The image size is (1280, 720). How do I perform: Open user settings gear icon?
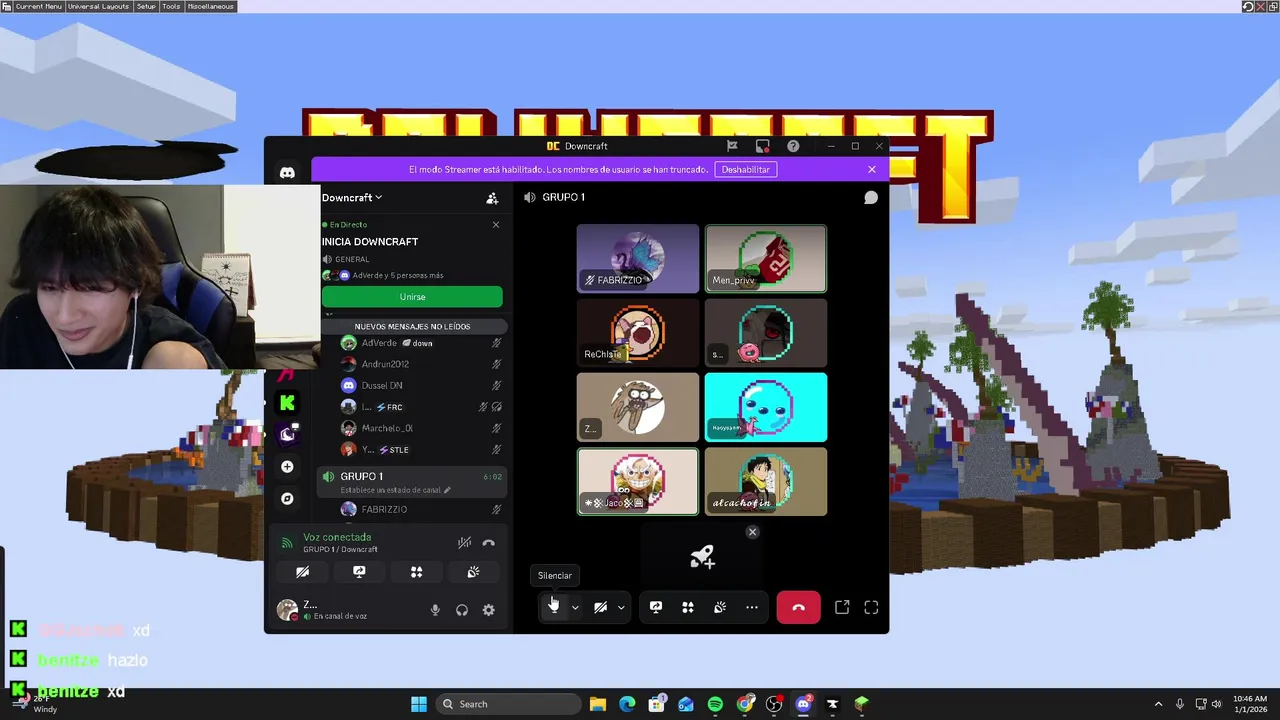(489, 610)
